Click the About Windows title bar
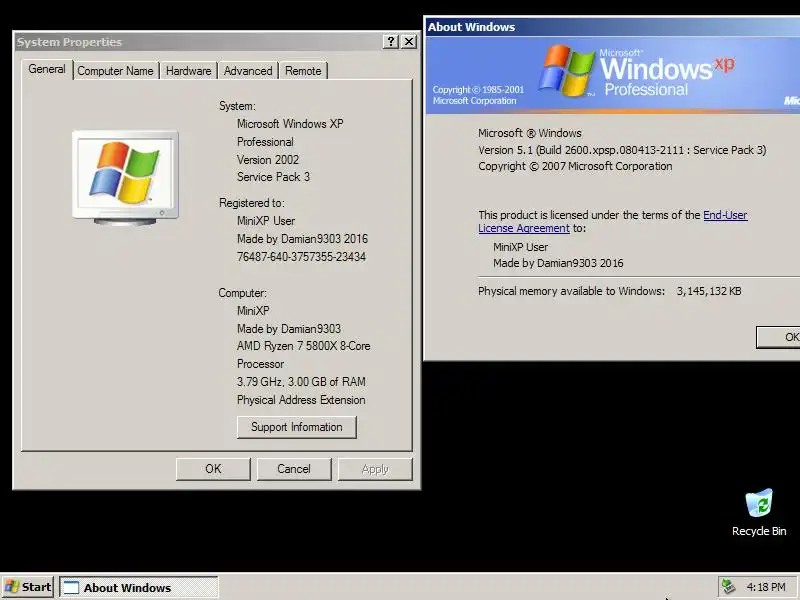The width and height of the screenshot is (800, 600). pyautogui.click(x=612, y=27)
